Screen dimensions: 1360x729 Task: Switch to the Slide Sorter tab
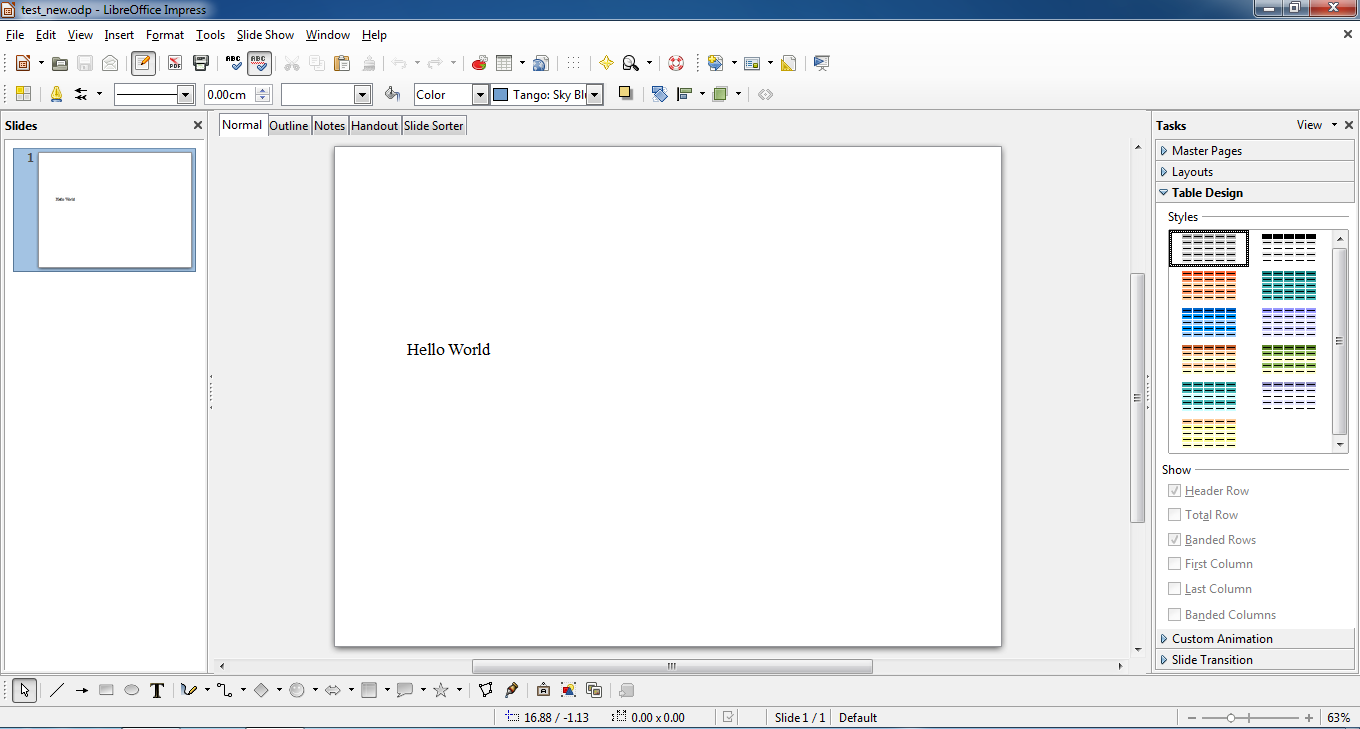tap(433, 126)
